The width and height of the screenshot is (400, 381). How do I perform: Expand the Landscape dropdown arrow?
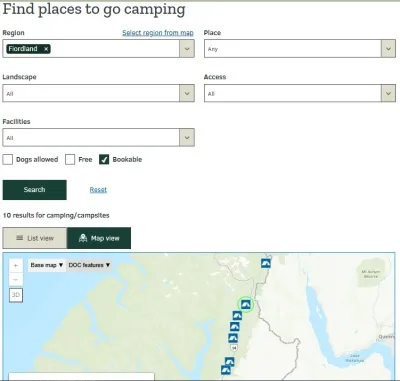coord(187,93)
